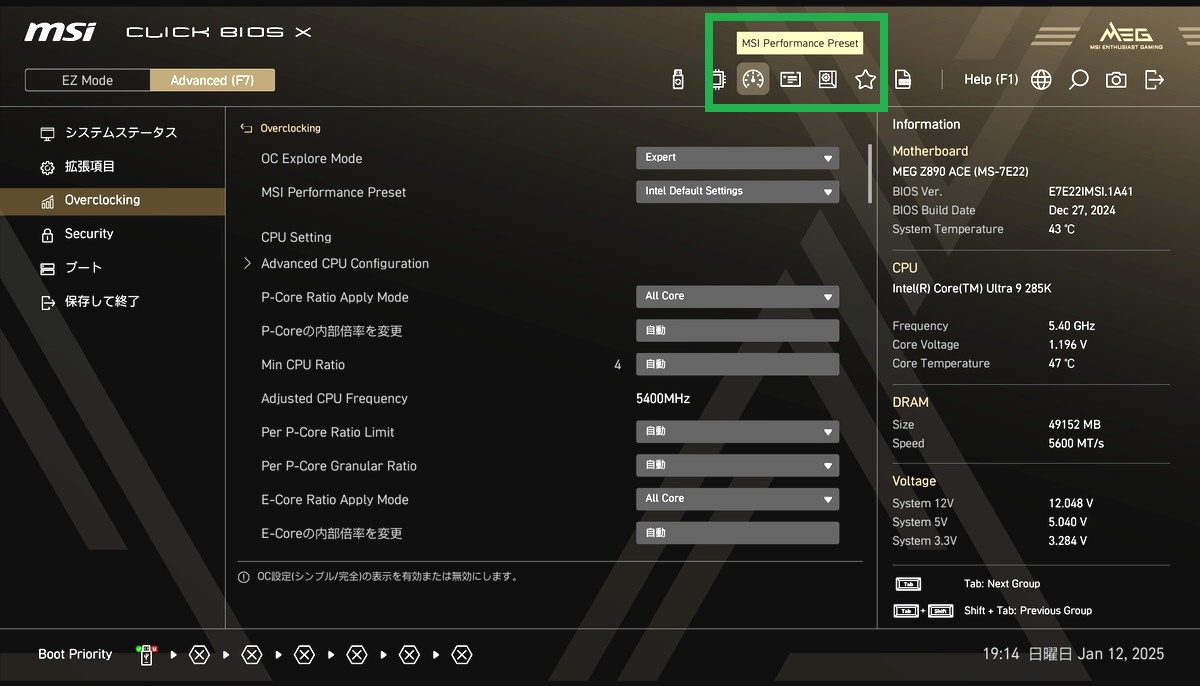The image size is (1200, 686).
Task: Click the Tab: Next Group hint
Action: [1002, 584]
